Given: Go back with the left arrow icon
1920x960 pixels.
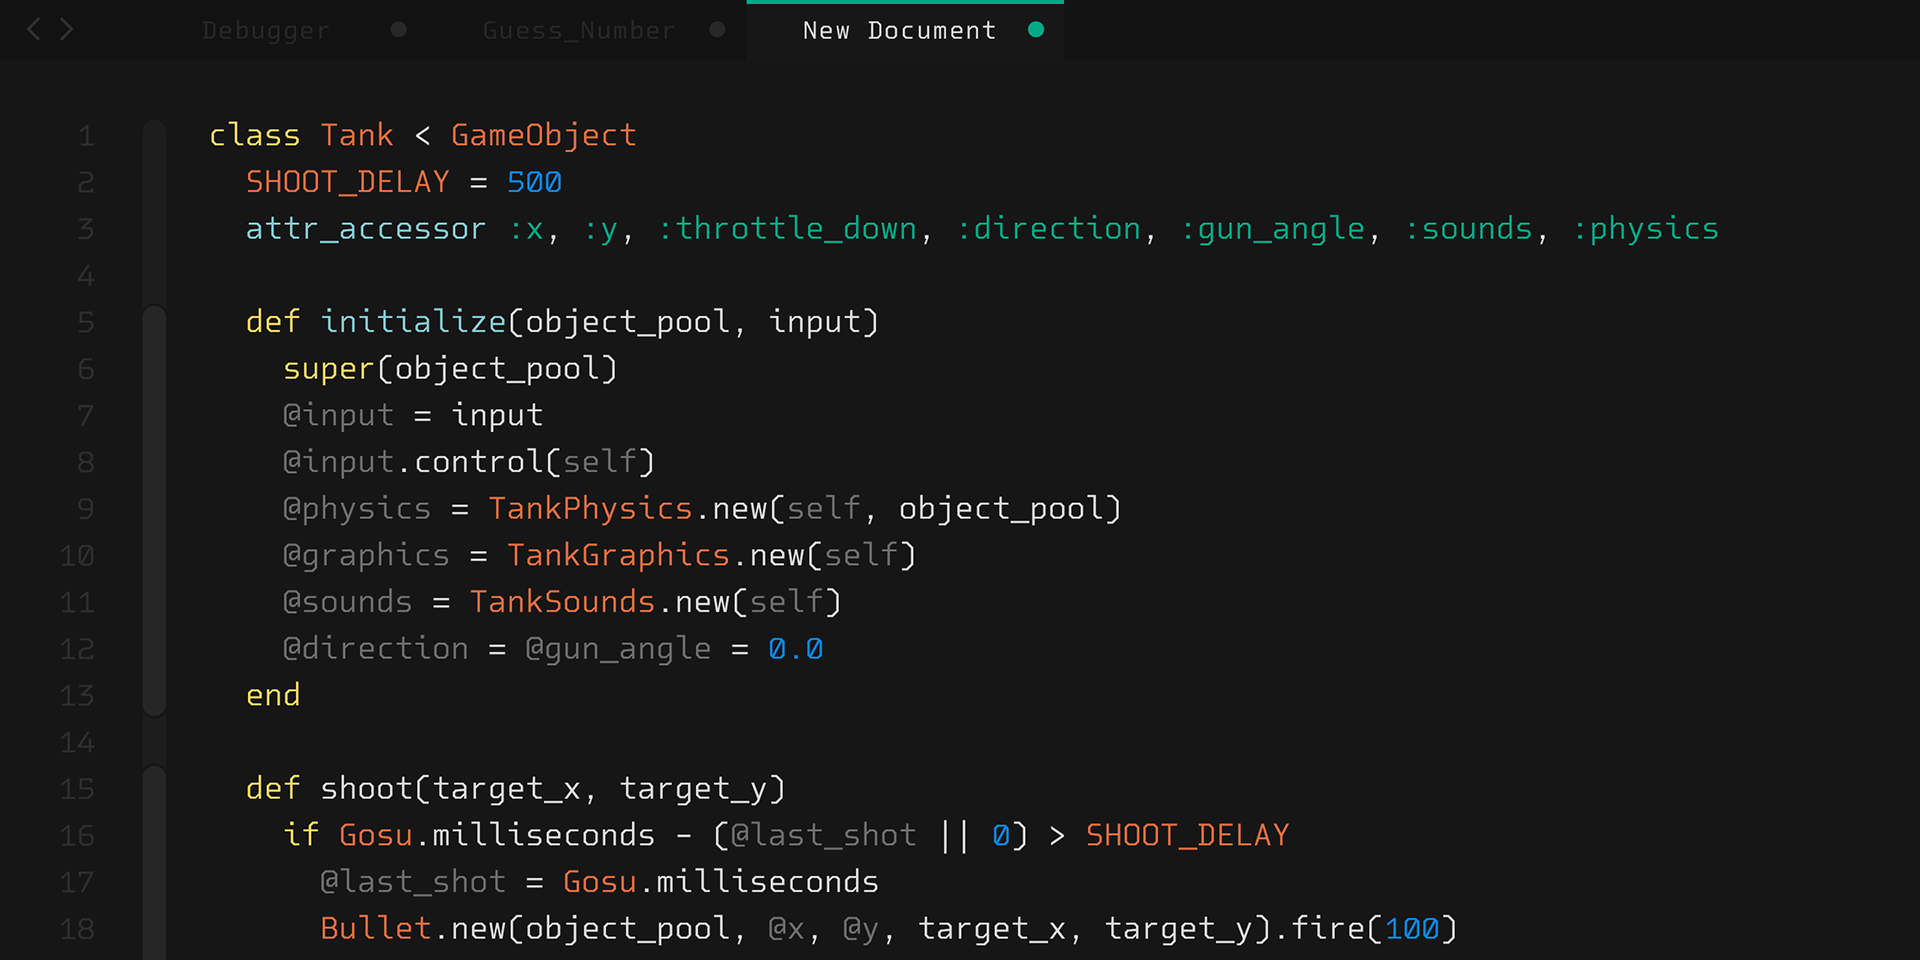Looking at the screenshot, I should point(34,29).
